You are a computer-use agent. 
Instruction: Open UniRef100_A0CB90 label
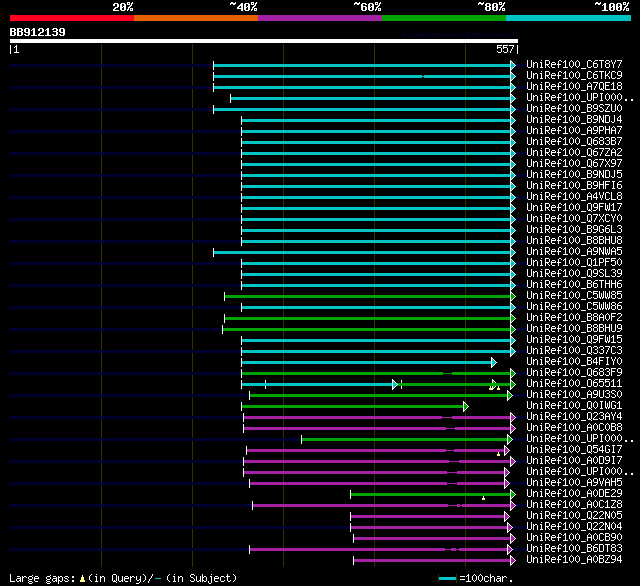(574, 538)
